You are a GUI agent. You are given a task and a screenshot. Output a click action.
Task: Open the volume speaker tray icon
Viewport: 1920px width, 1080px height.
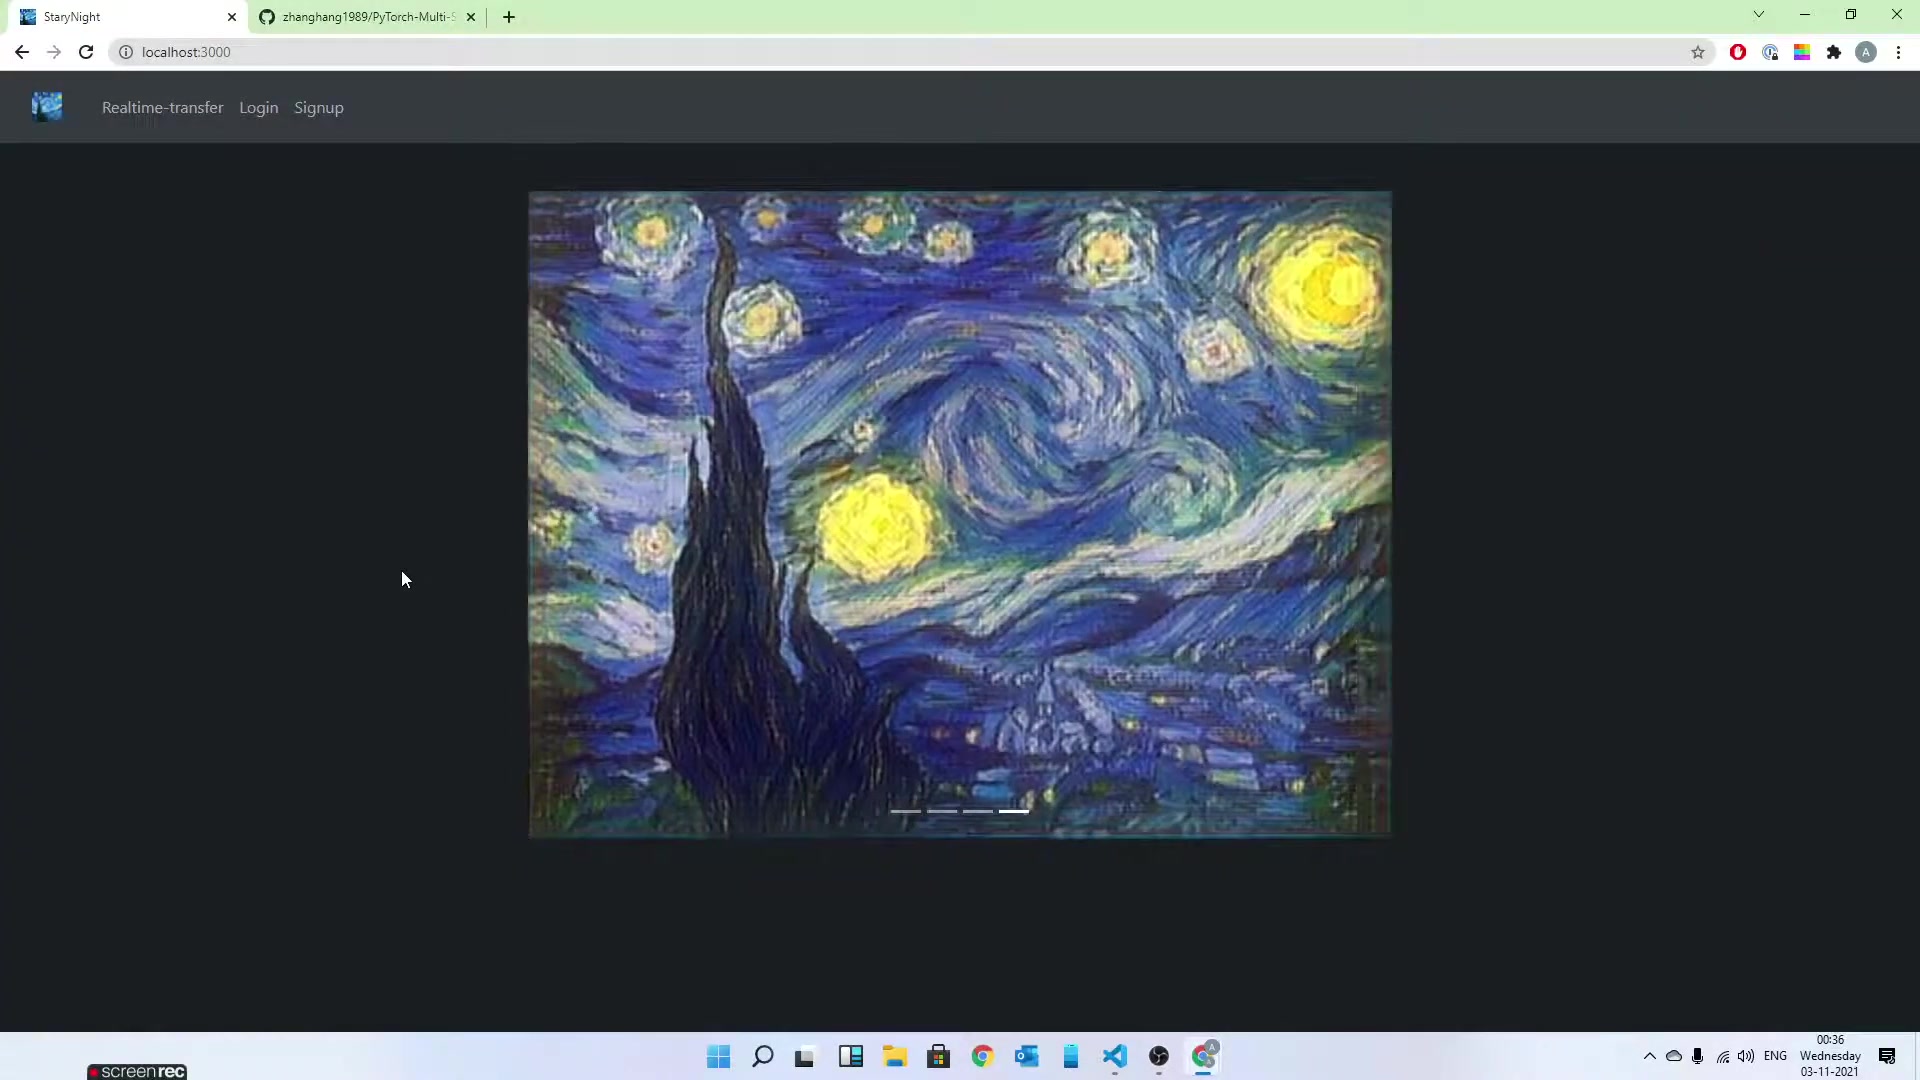1746,1056
